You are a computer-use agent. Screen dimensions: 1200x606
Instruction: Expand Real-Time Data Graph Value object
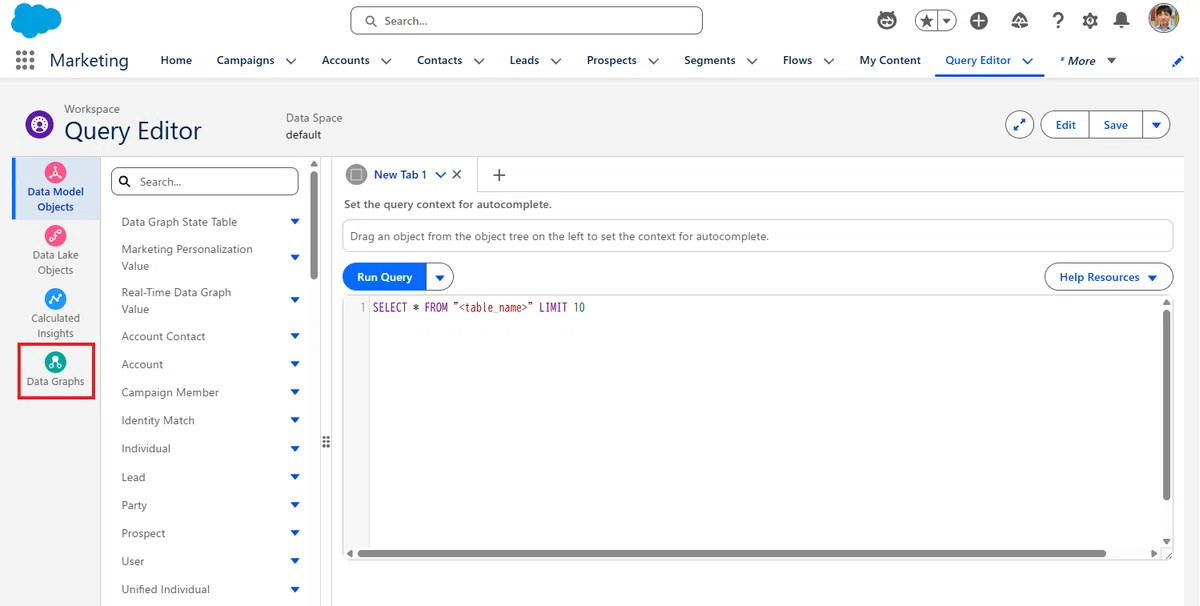tap(295, 300)
